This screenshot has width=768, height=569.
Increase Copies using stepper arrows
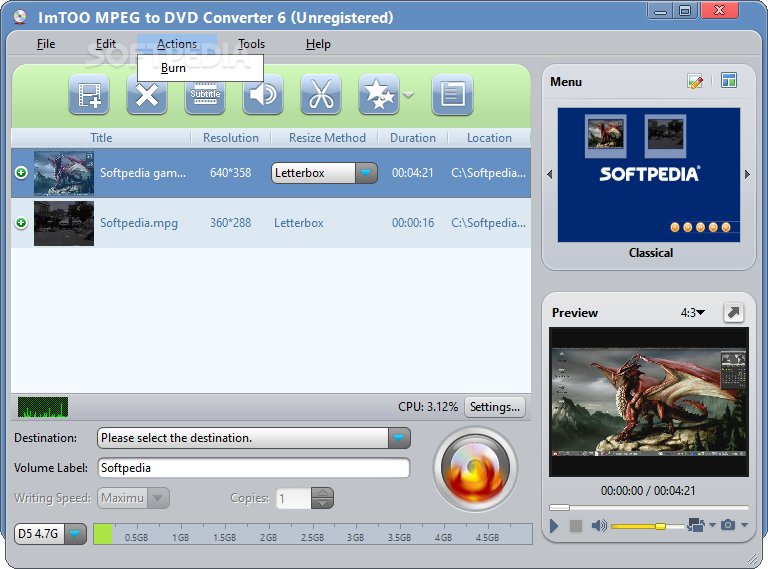322,493
